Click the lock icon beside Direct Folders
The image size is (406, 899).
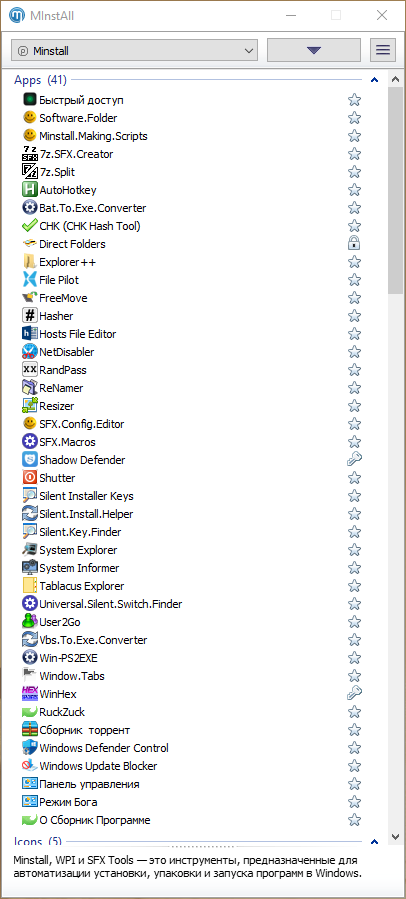354,244
